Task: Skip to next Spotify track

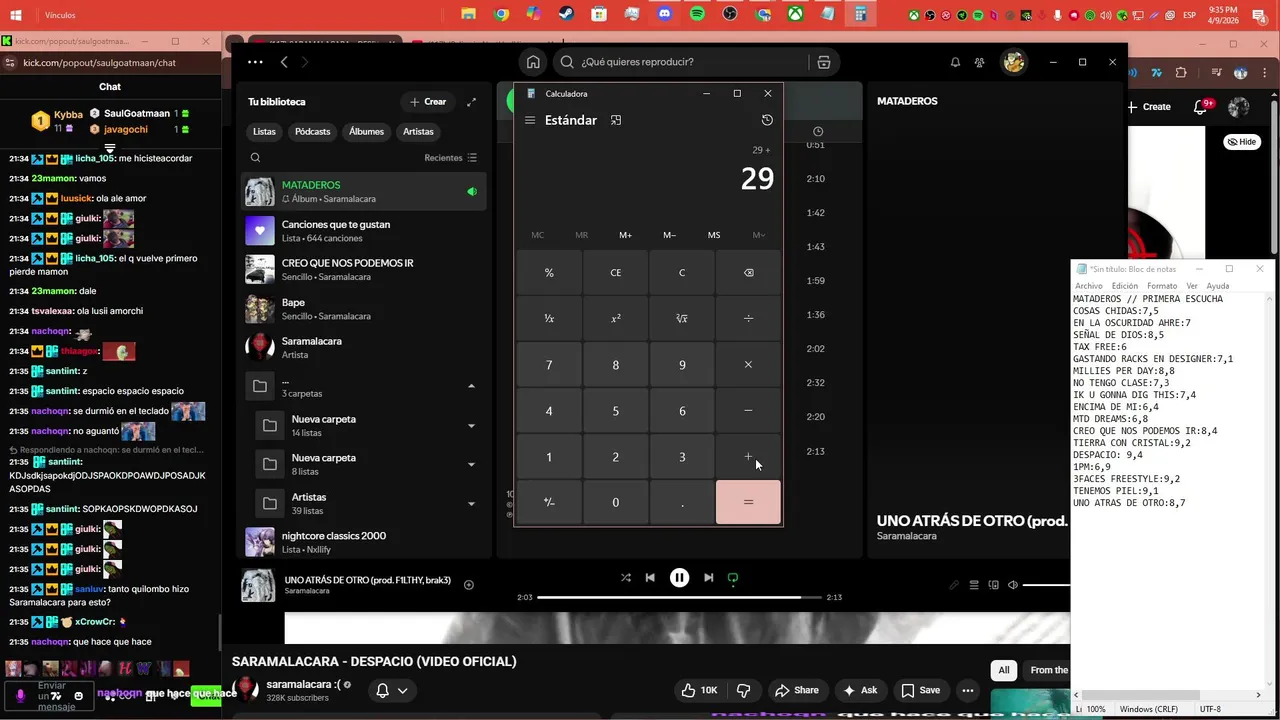Action: coord(708,578)
